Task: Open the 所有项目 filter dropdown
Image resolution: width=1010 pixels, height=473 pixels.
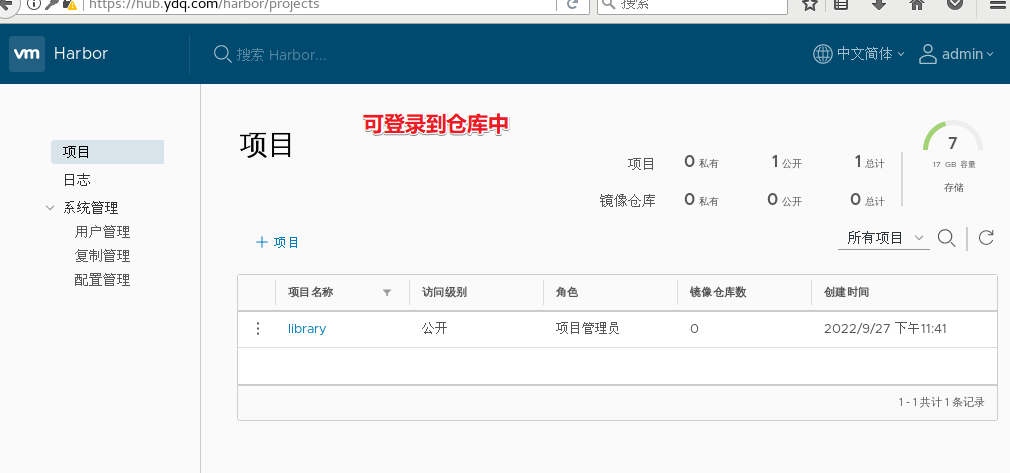Action: tap(884, 238)
